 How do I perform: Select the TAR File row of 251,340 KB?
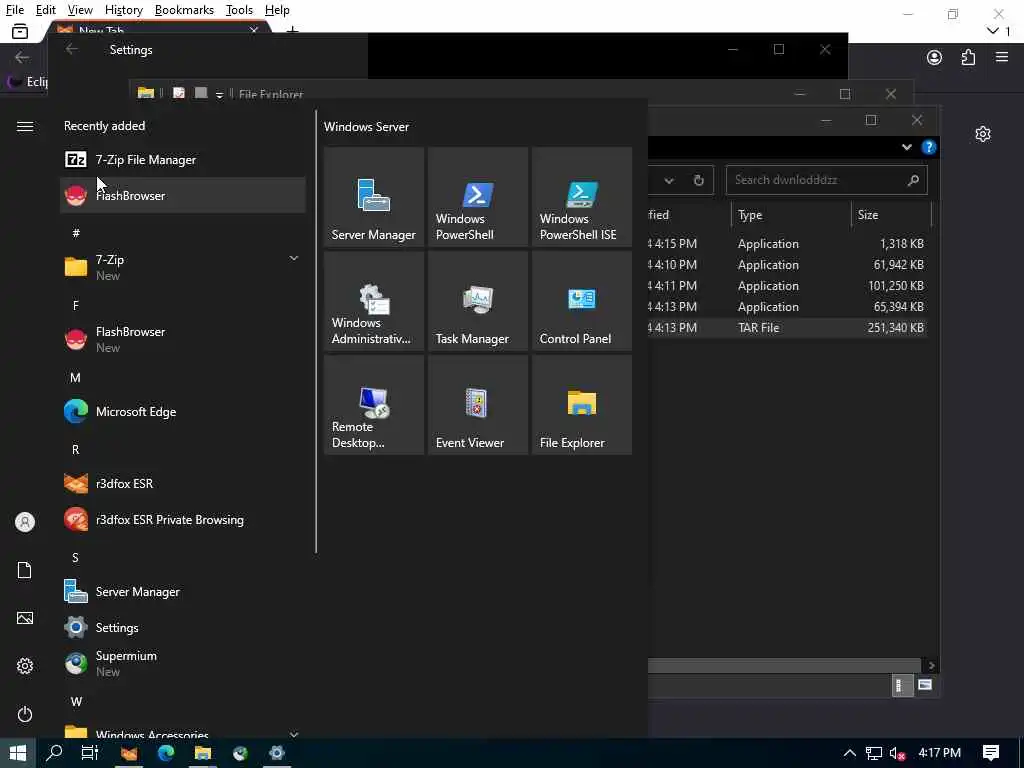tap(788, 327)
